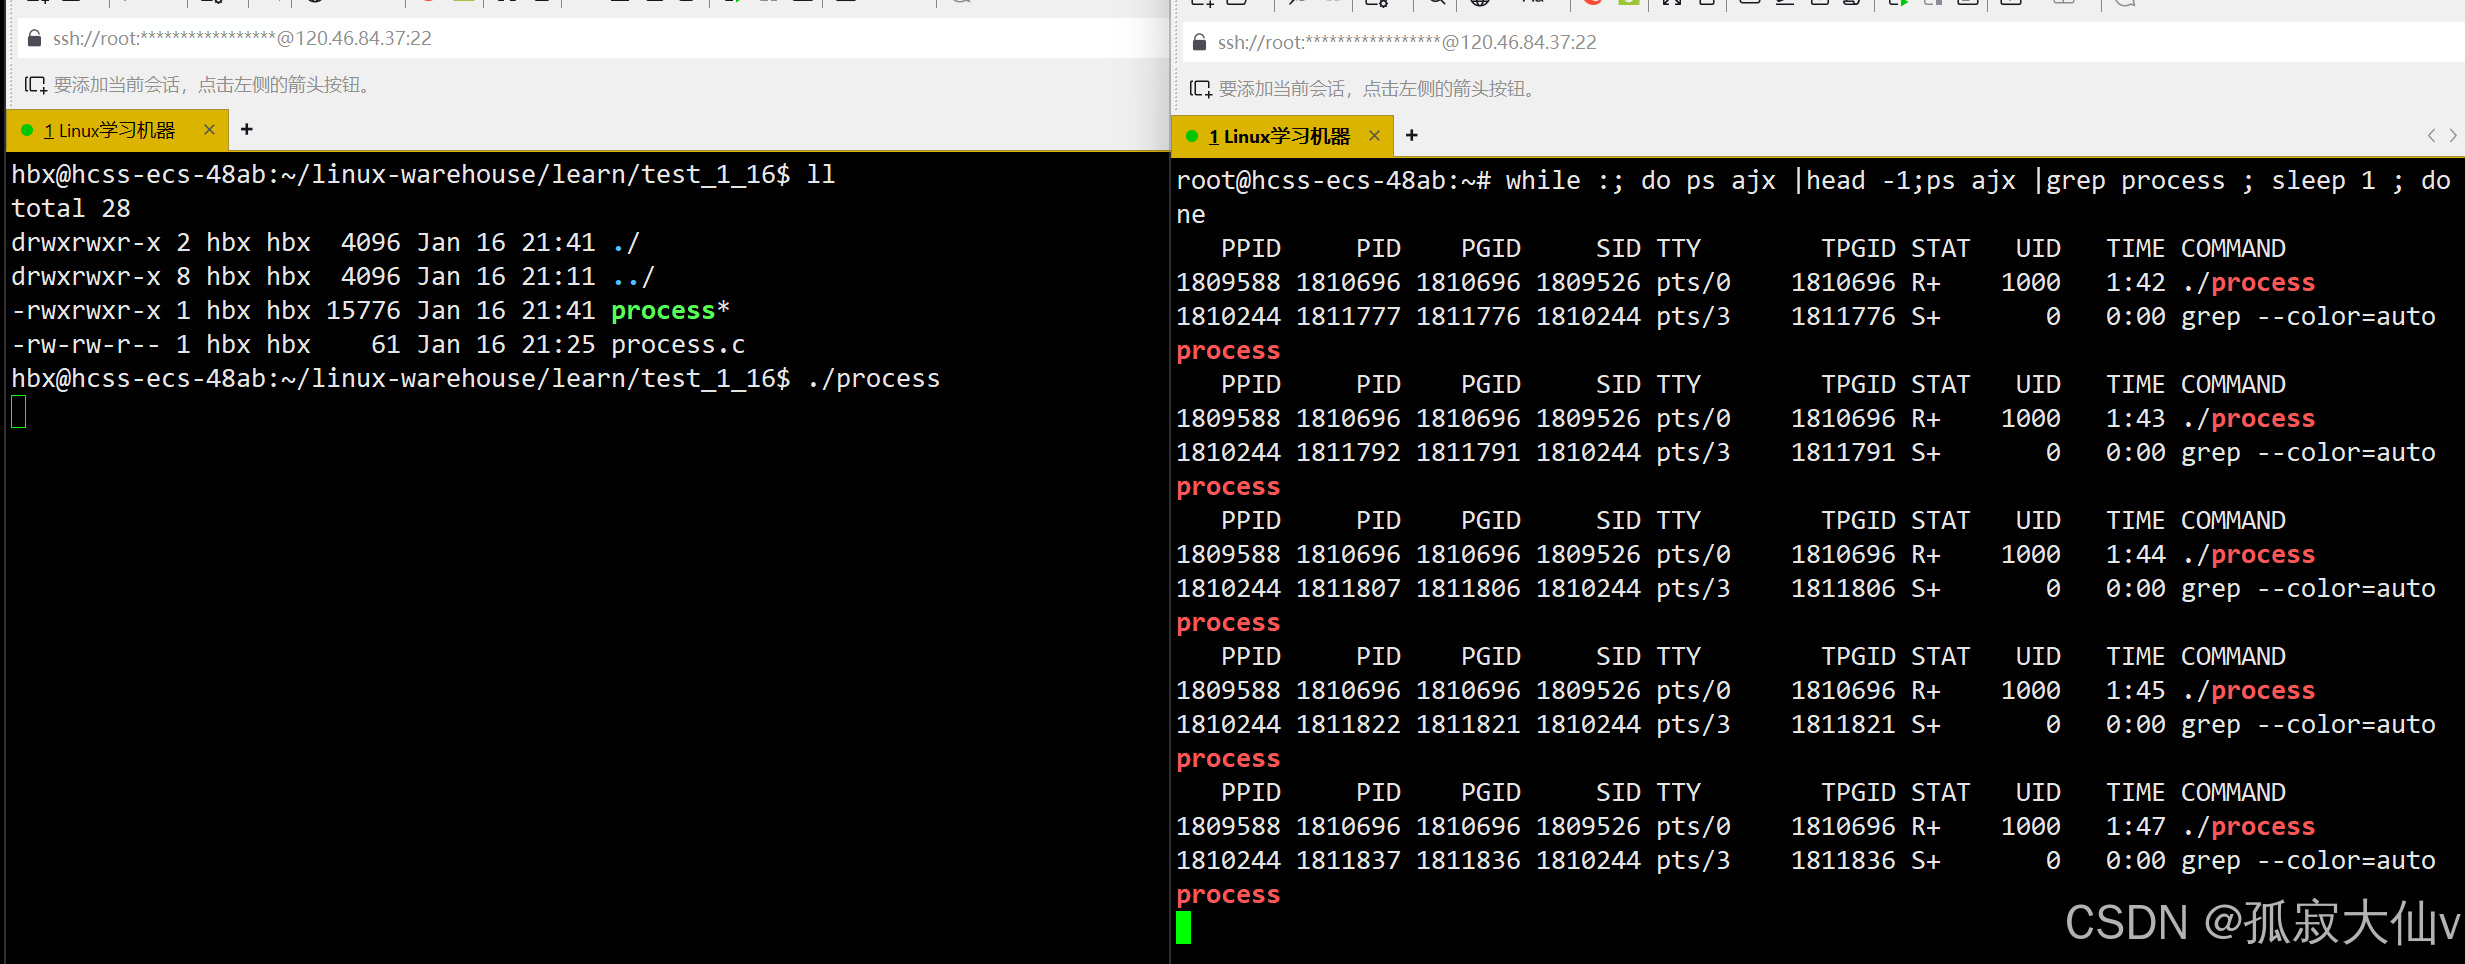The height and width of the screenshot is (964, 2465).
Task: Click the TPGID value '1811776'
Action: pyautogui.click(x=1843, y=317)
